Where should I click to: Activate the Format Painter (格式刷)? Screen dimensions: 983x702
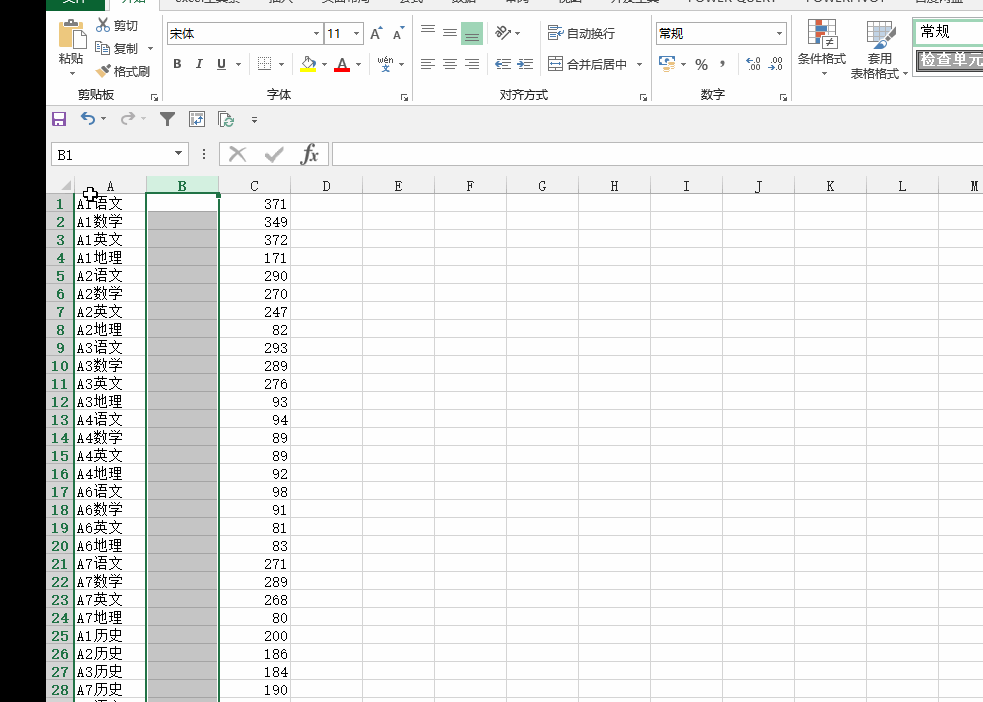coord(123,71)
